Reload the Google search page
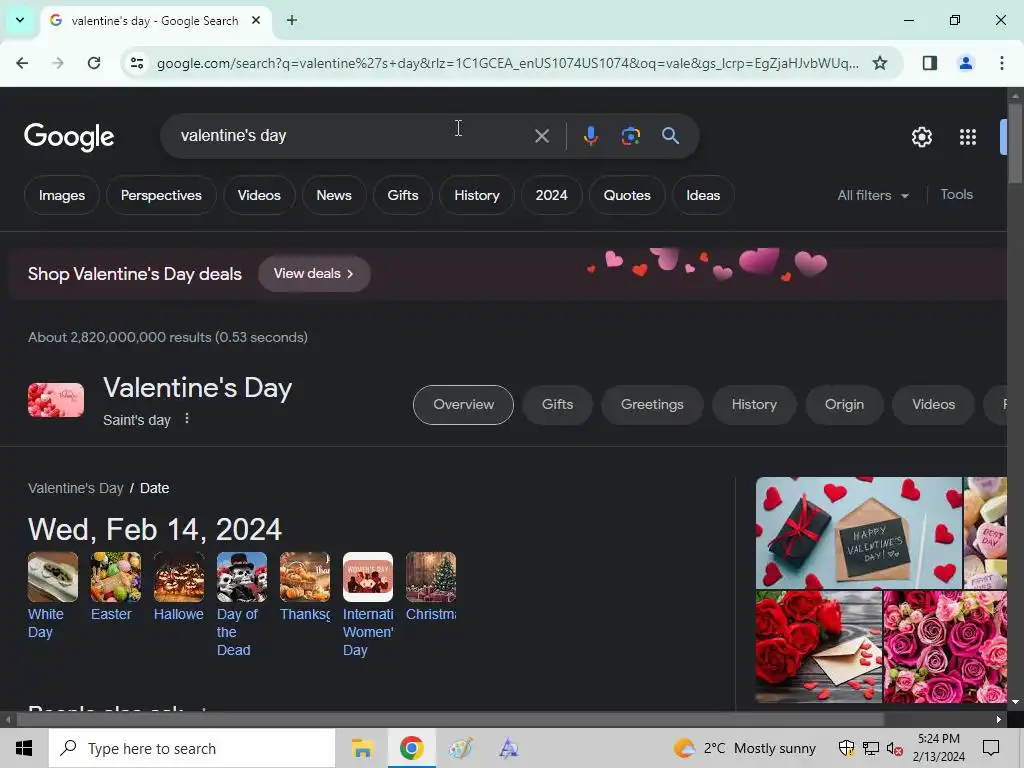This screenshot has width=1024, height=768. click(94, 63)
